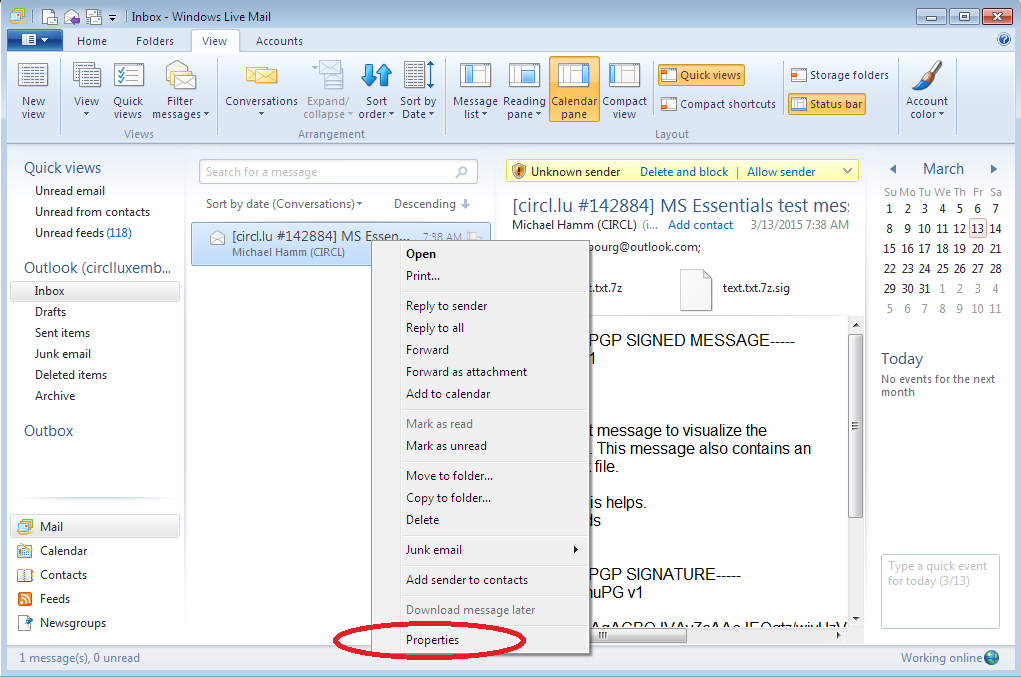Select Properties in the context menu

(432, 640)
